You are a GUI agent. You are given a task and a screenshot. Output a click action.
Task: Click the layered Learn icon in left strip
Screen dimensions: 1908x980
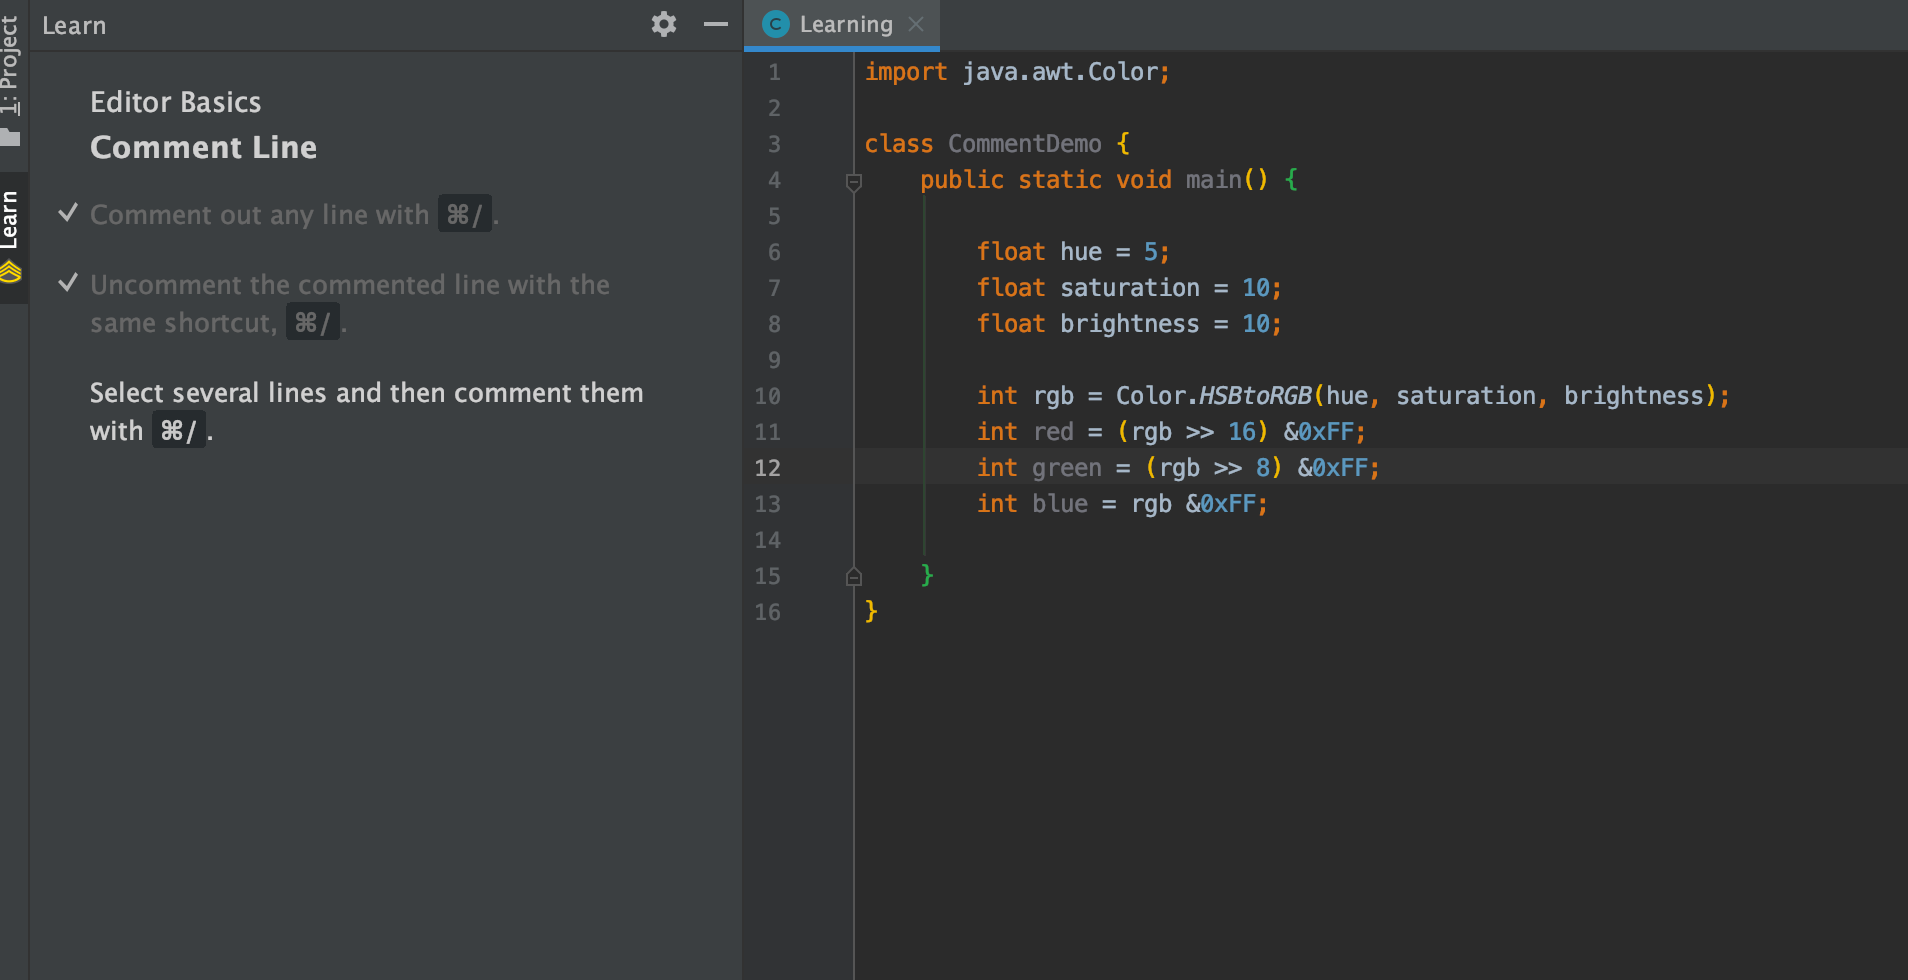click(10, 271)
